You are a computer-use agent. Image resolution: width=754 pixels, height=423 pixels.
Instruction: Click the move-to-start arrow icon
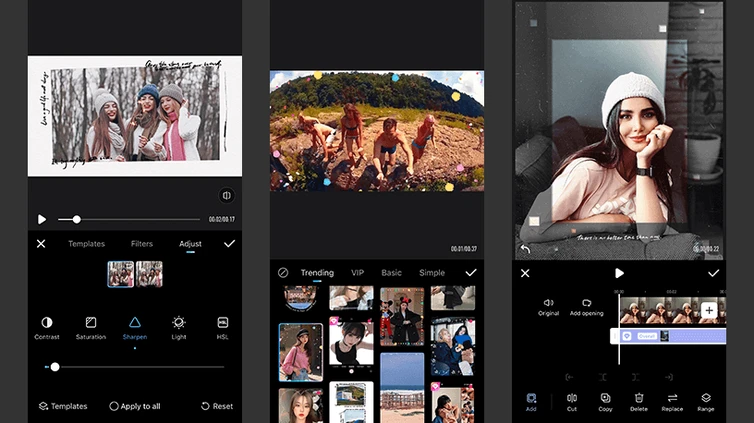569,377
